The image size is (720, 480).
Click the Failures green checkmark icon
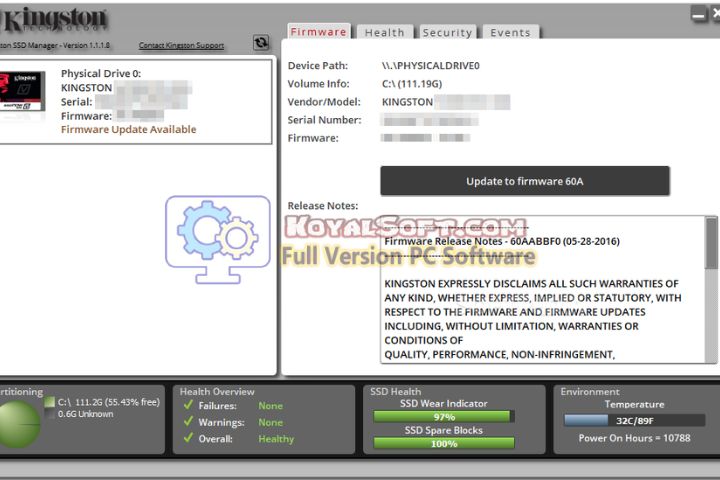coord(188,405)
